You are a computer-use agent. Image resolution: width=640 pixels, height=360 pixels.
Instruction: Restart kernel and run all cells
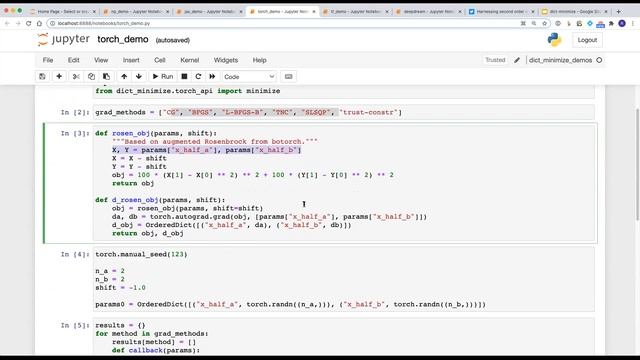(212, 76)
